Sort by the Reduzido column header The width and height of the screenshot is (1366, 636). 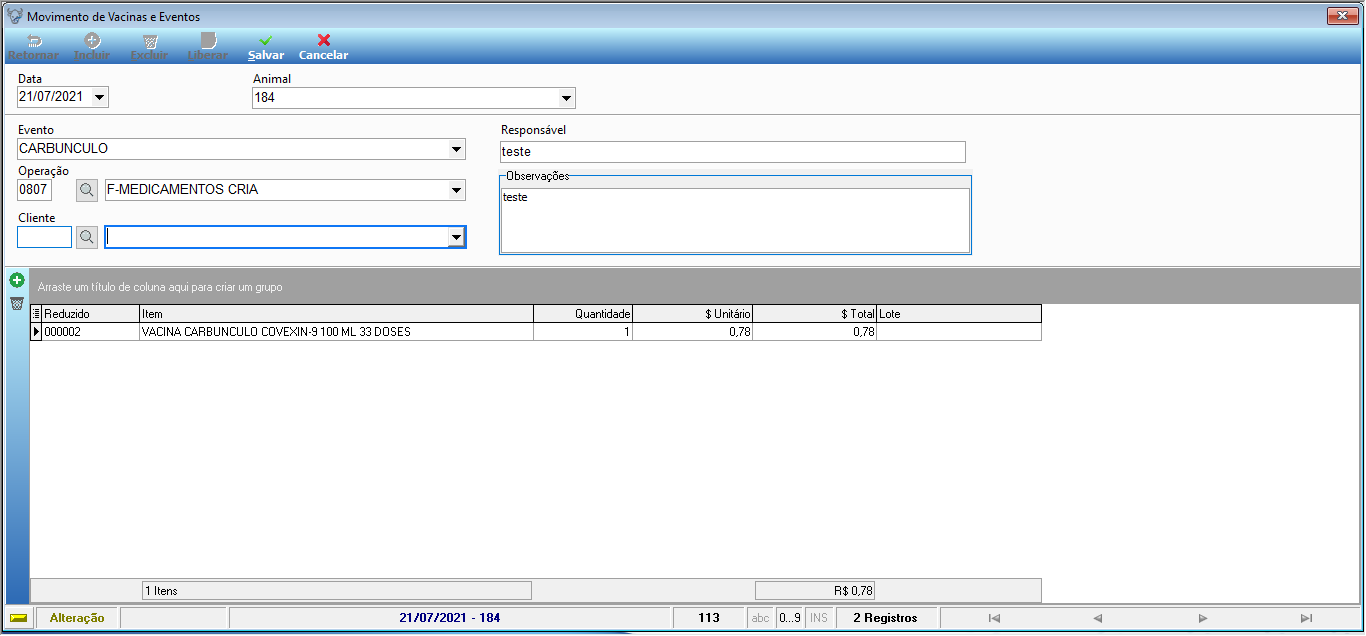90,314
